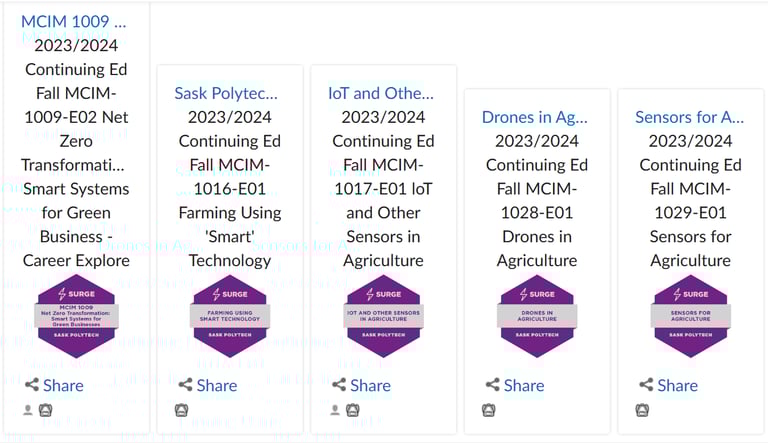Image resolution: width=768 pixels, height=443 pixels.
Task: Click the person icon under MCIM 1009 card
Action: click(28, 410)
